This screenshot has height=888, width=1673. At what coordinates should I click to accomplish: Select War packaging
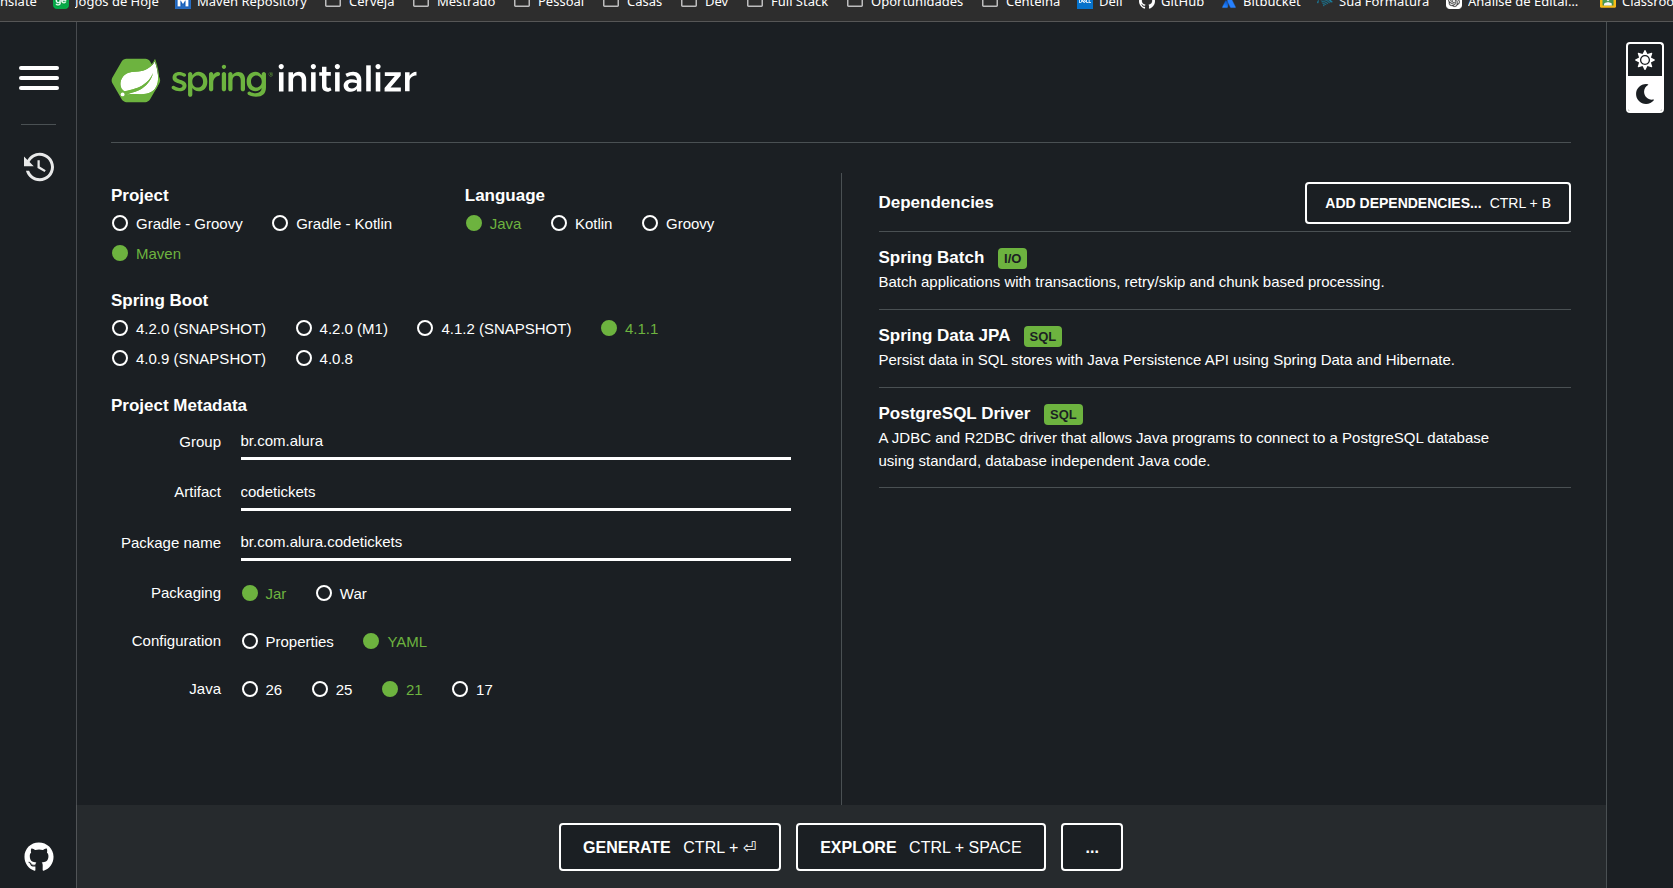342,594
